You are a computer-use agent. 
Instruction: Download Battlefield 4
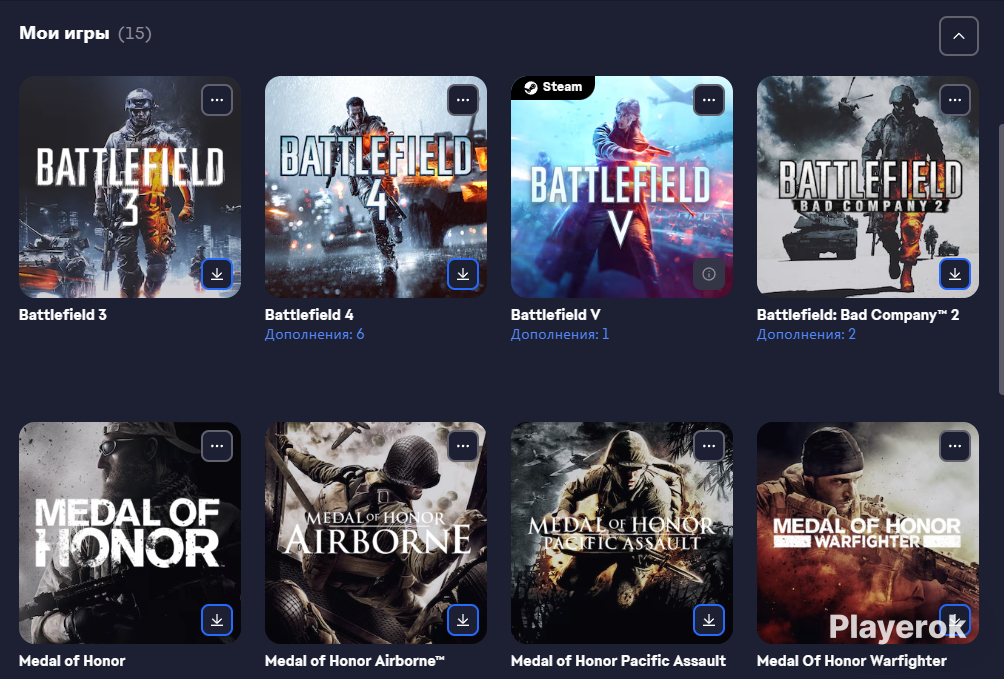tap(463, 274)
